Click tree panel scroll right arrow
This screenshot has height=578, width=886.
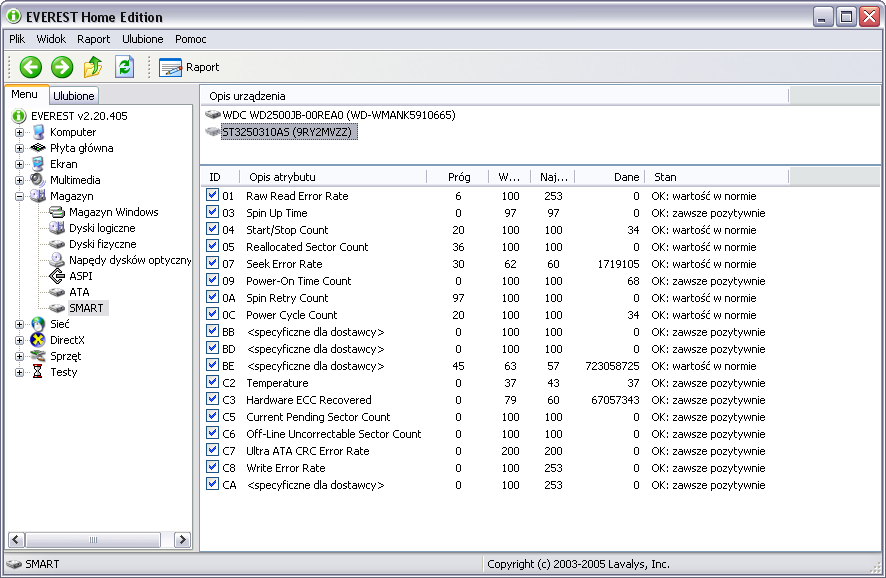coord(182,540)
